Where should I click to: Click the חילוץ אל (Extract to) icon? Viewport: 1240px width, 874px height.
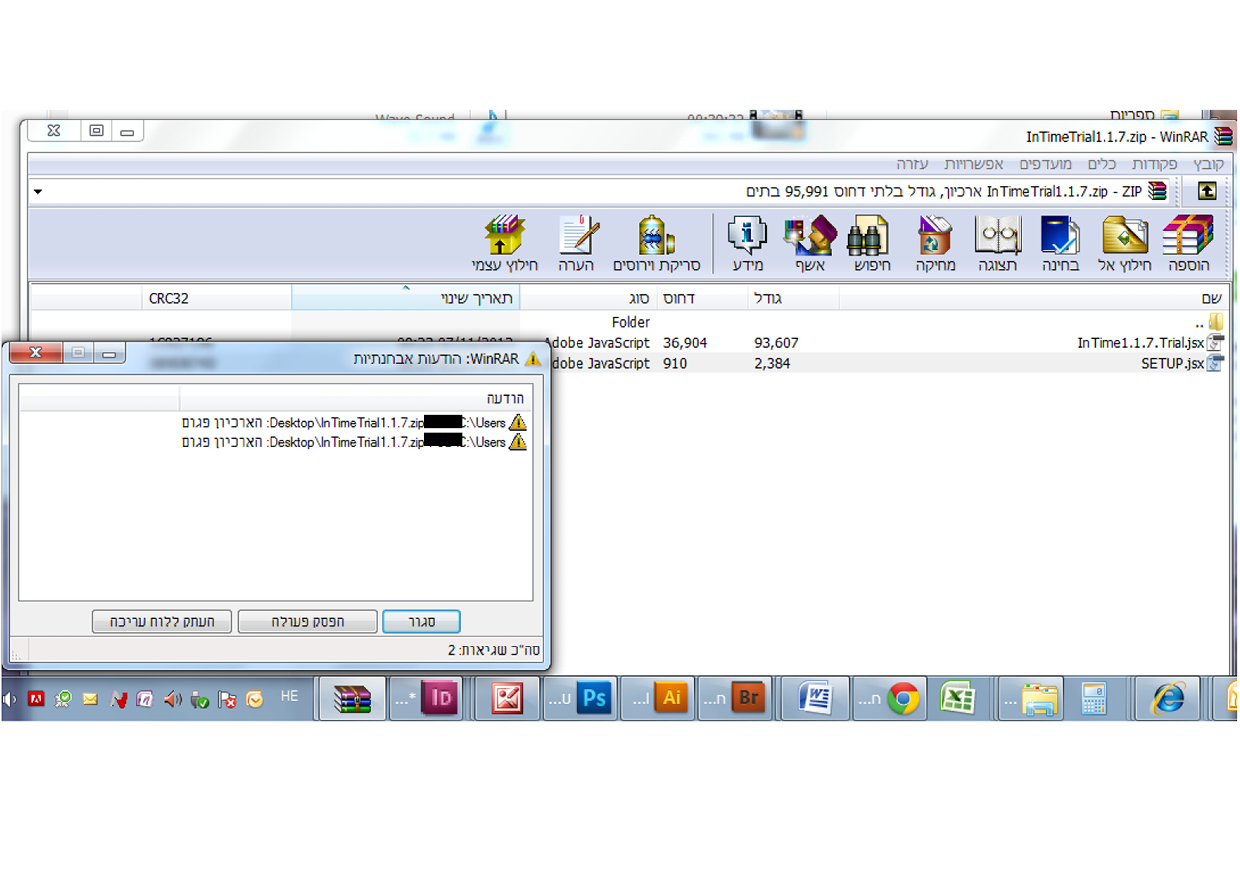click(1125, 243)
